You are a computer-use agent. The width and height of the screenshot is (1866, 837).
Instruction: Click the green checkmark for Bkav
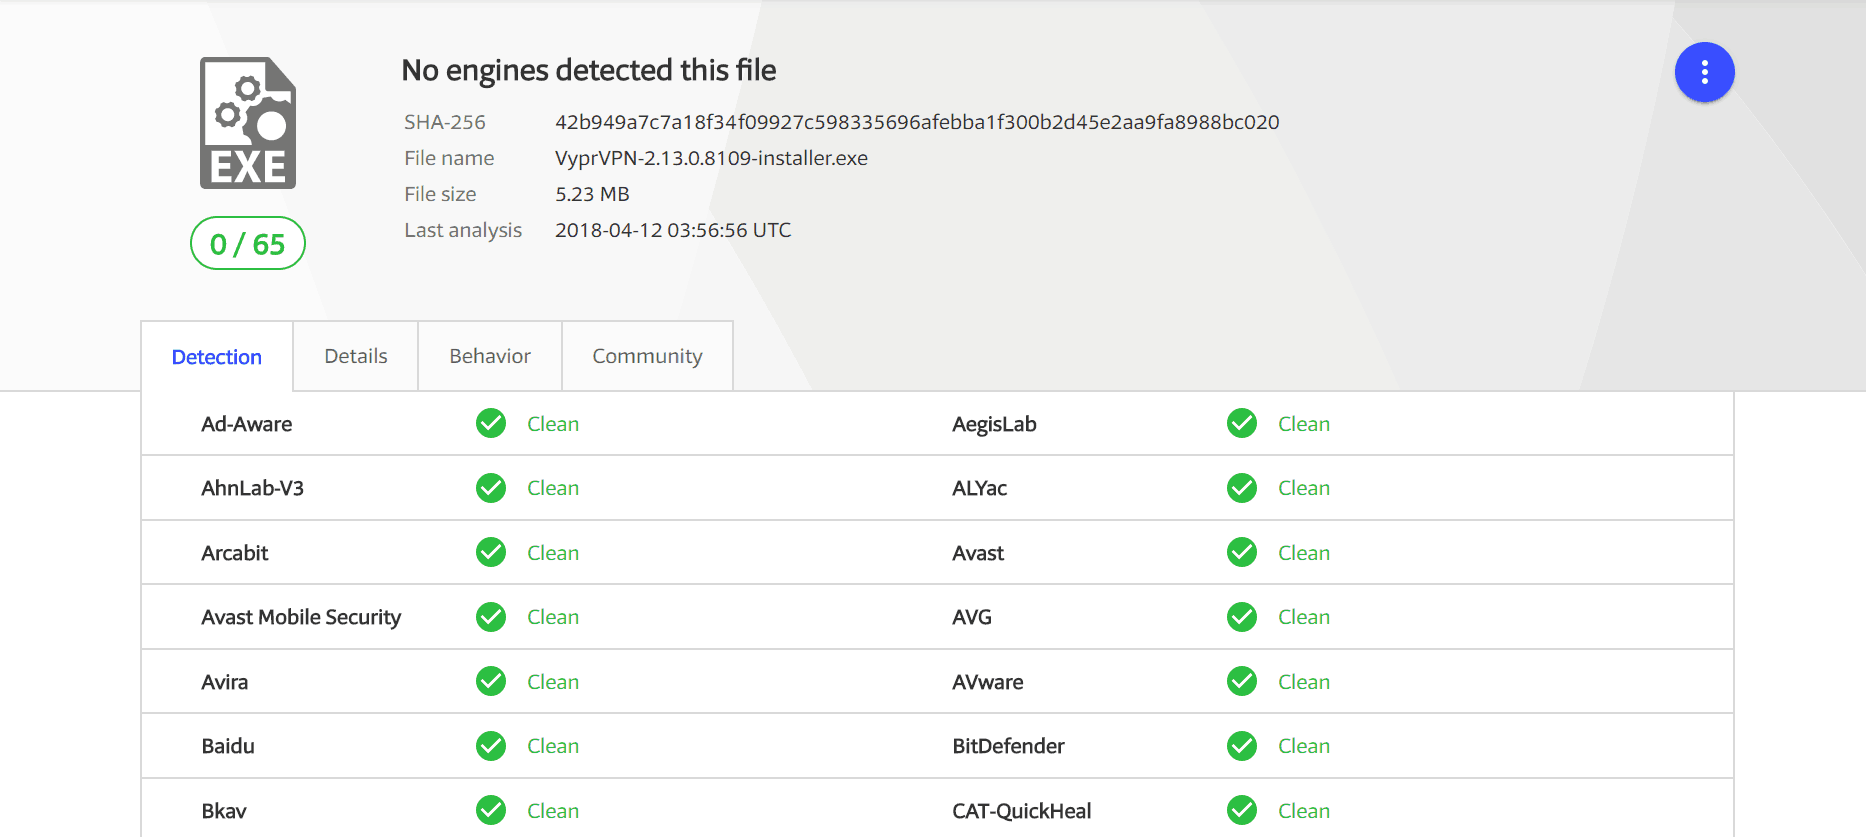click(491, 811)
